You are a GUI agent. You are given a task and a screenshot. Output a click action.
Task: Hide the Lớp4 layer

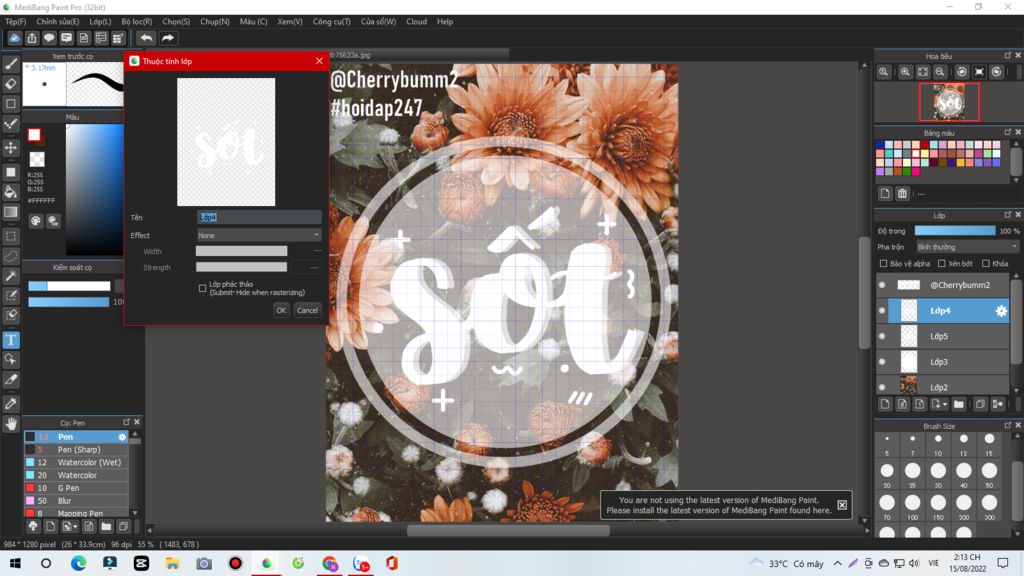[x=882, y=311]
